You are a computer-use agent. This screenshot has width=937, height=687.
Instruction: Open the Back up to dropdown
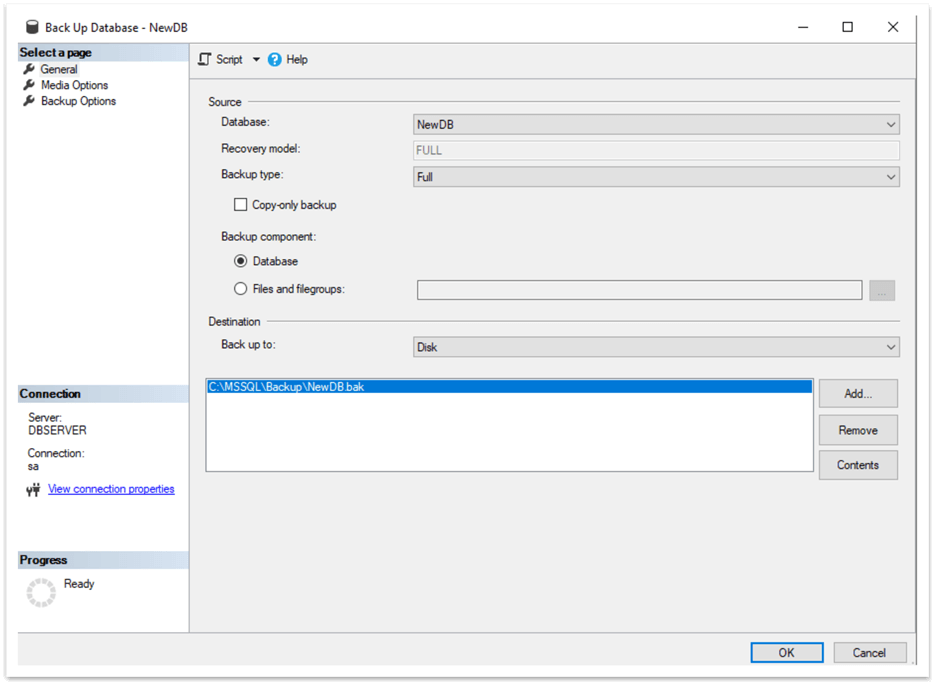tap(890, 345)
